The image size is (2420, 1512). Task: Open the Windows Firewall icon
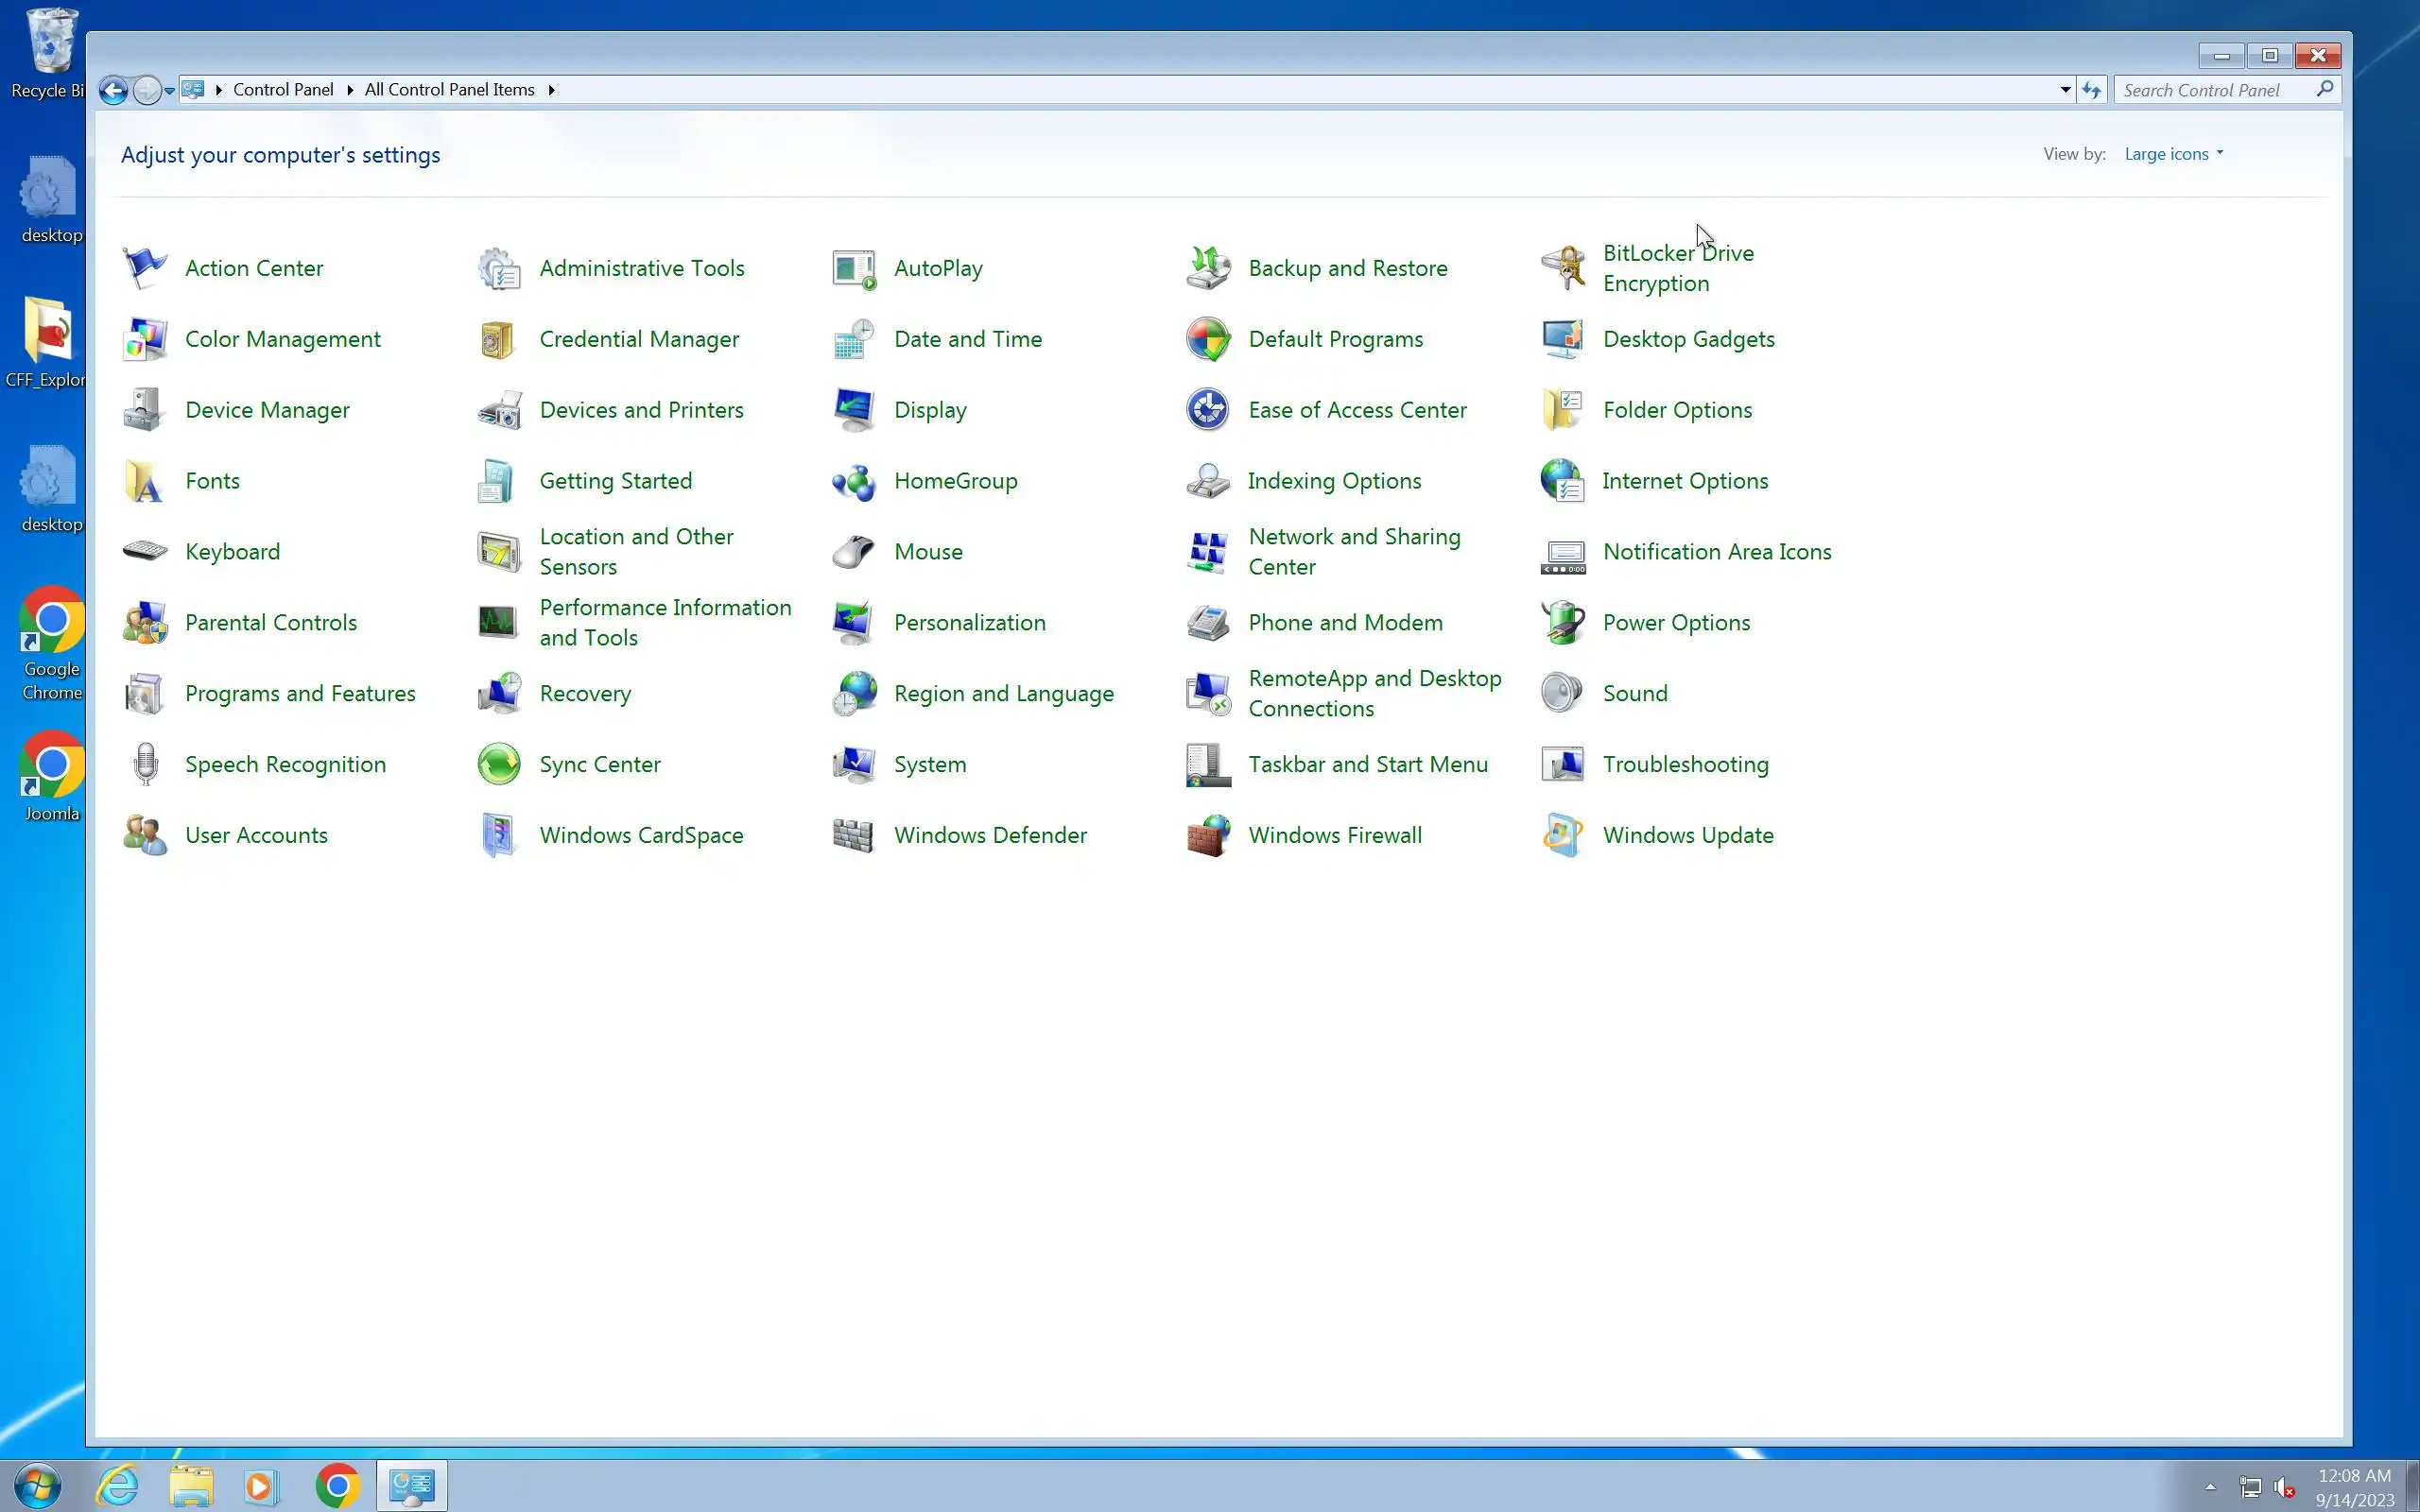coord(1208,835)
